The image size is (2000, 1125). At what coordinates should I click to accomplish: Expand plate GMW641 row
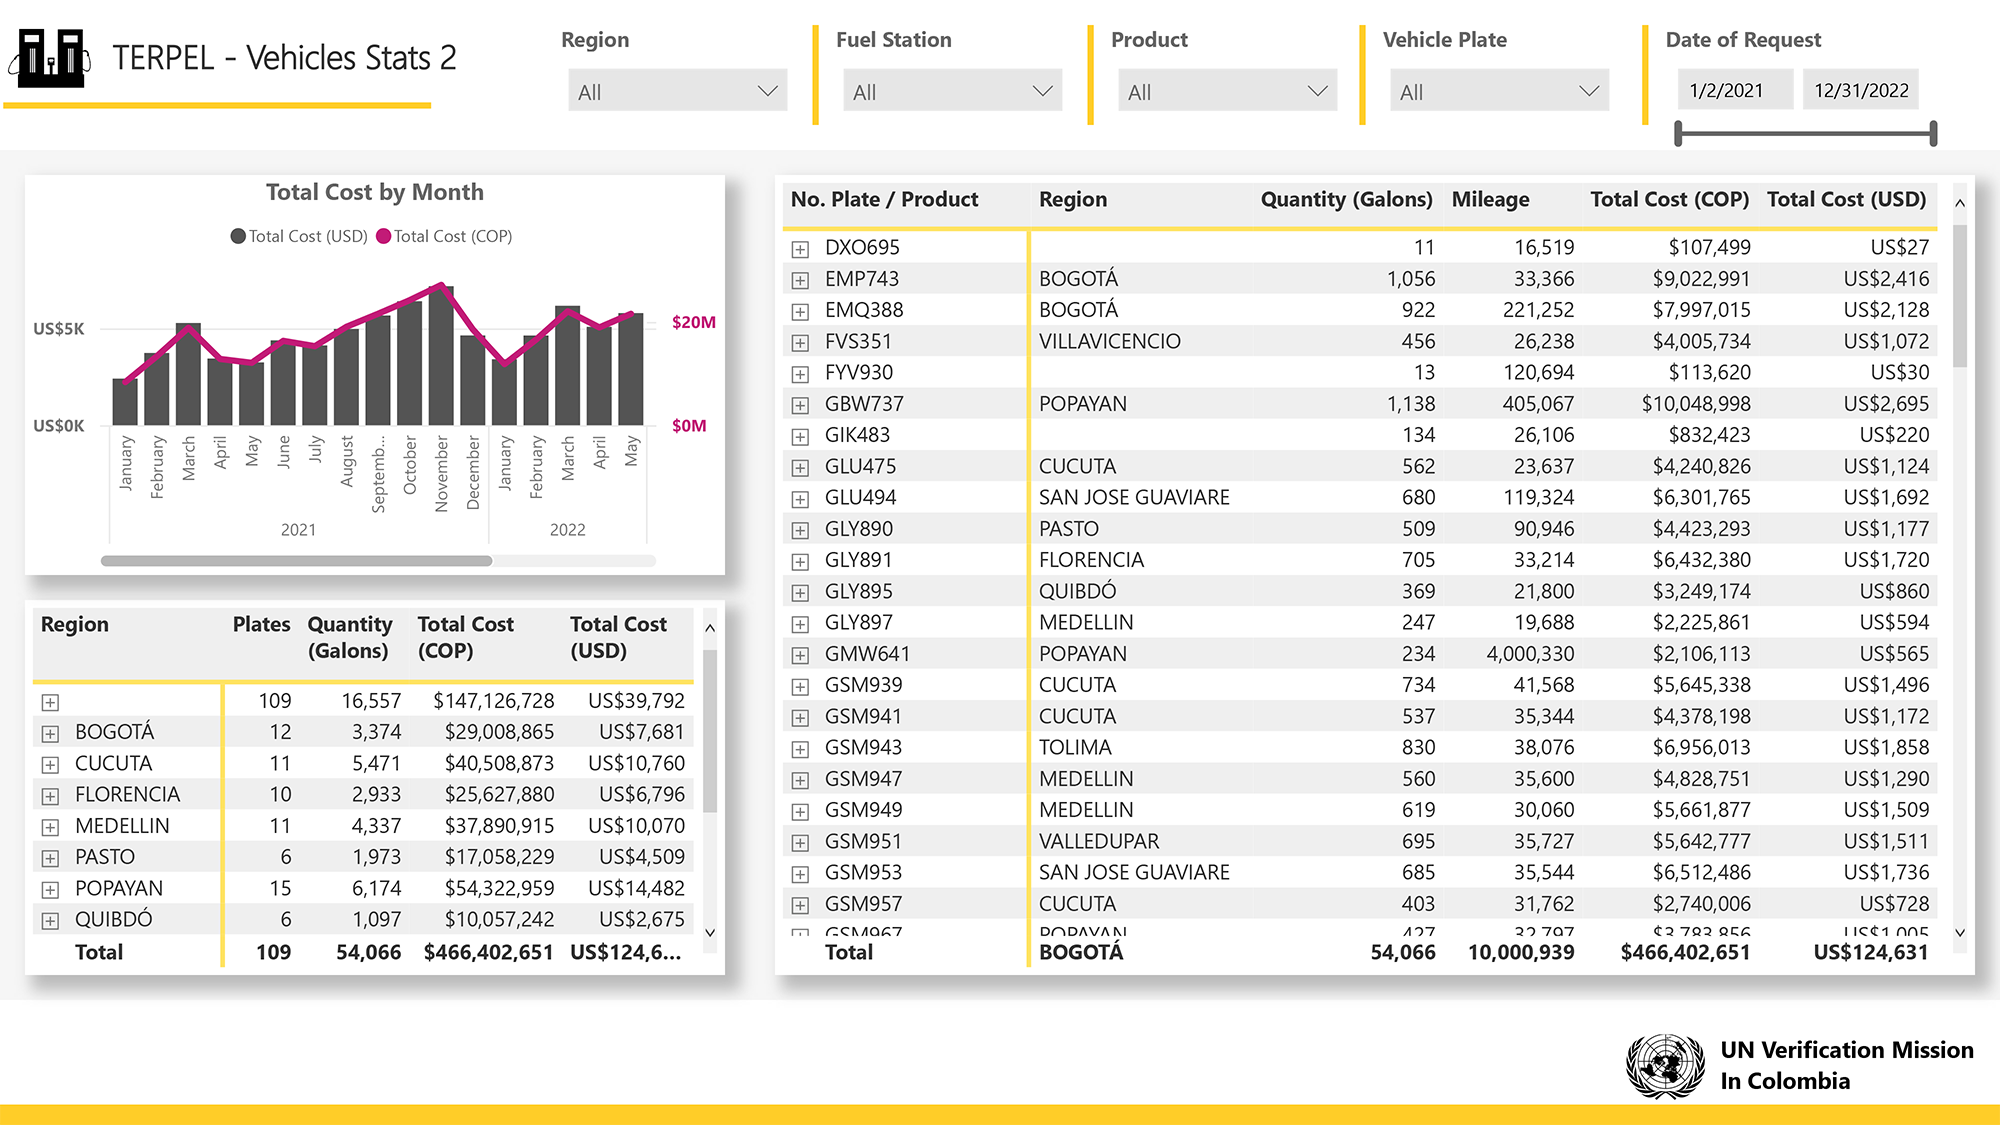(800, 654)
